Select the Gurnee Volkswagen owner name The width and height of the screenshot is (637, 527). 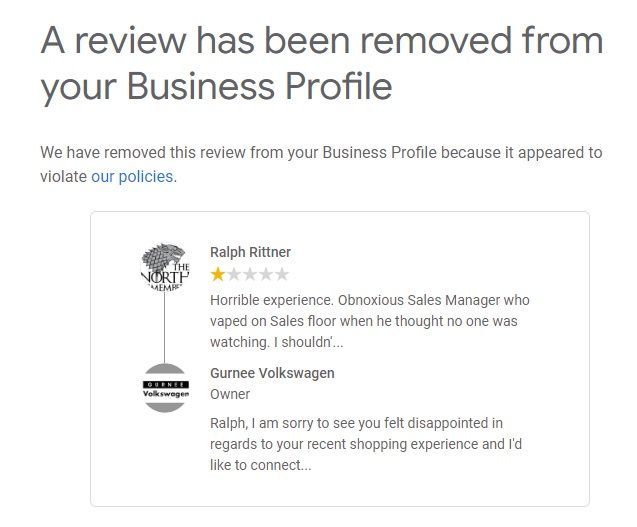tap(272, 373)
